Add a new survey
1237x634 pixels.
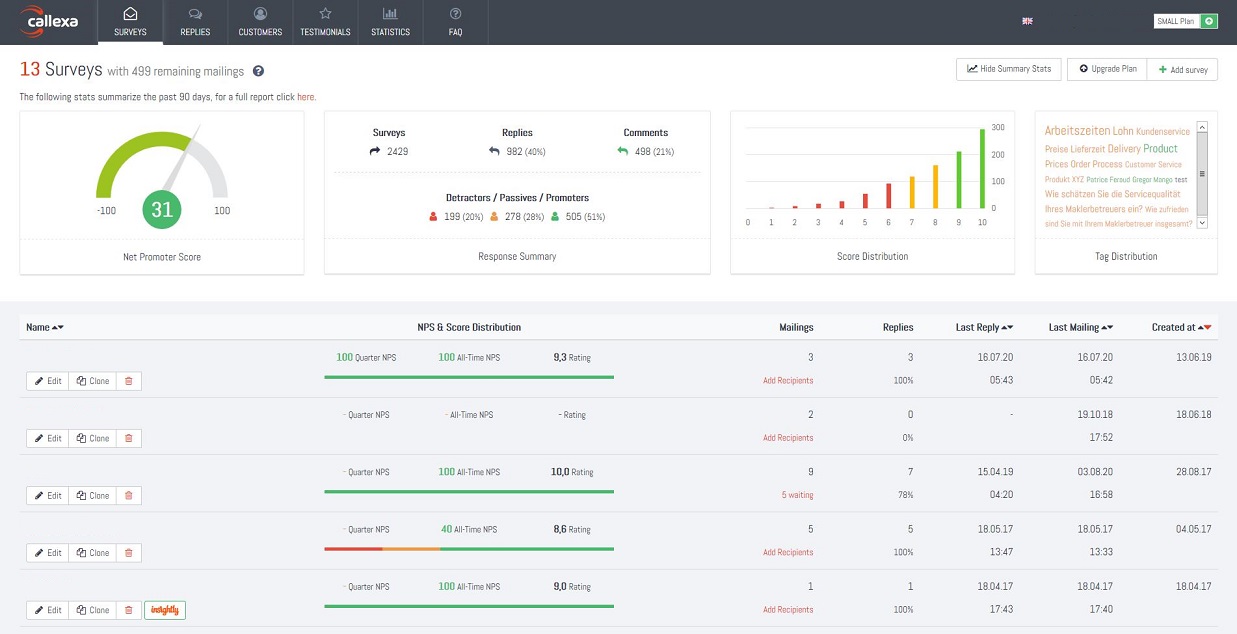click(1182, 69)
